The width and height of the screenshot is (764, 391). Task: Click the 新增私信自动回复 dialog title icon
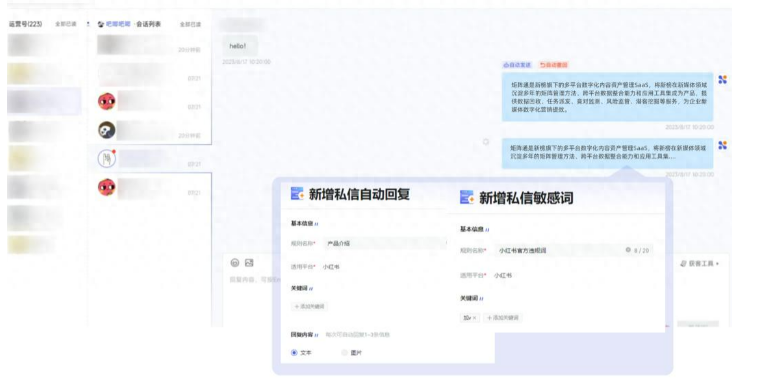pyautogui.click(x=297, y=194)
